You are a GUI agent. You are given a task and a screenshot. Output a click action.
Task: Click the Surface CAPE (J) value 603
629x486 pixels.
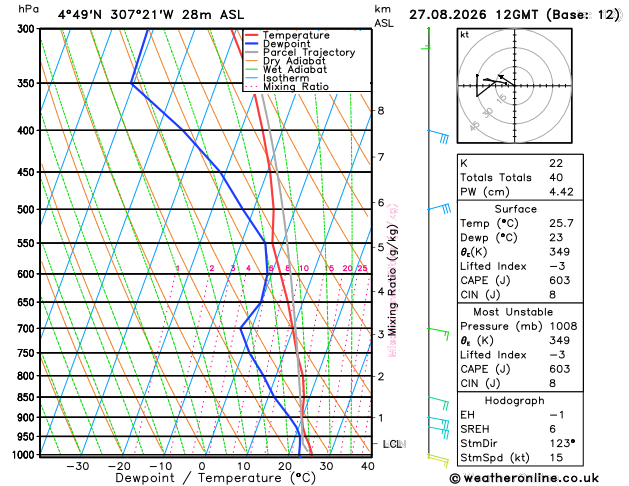560,281
